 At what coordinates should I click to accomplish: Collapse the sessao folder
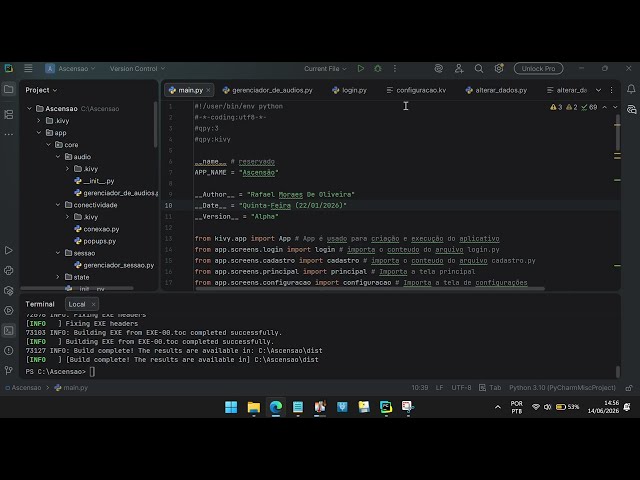pyautogui.click(x=58, y=253)
